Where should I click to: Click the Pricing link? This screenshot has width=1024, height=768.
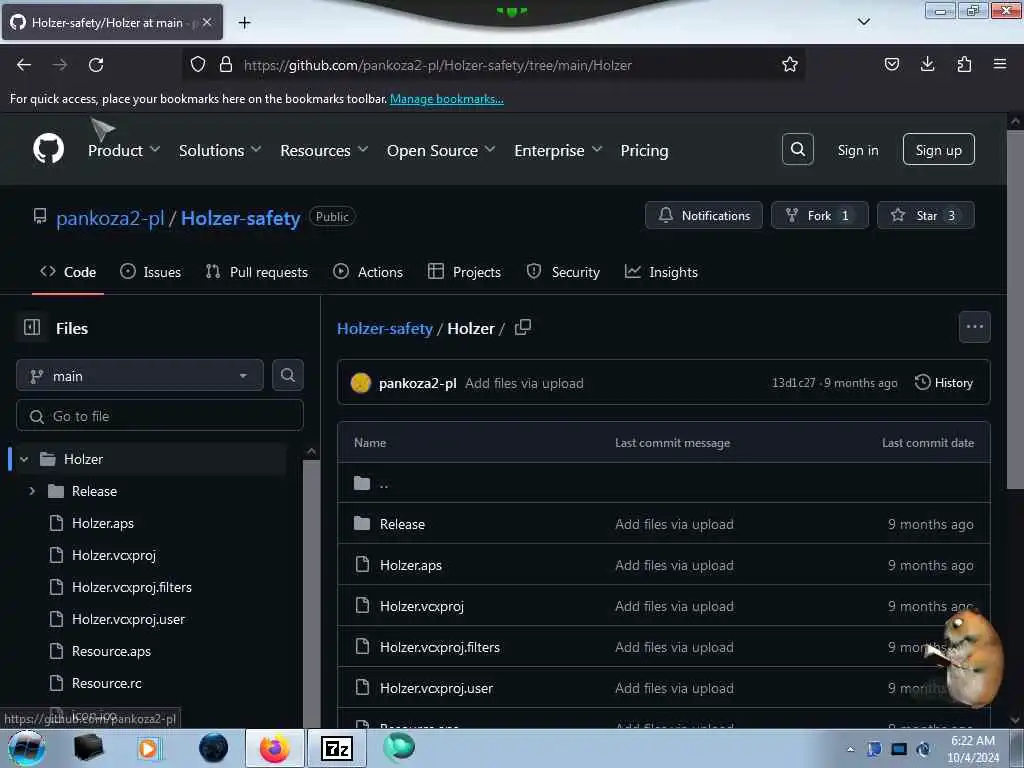point(644,150)
